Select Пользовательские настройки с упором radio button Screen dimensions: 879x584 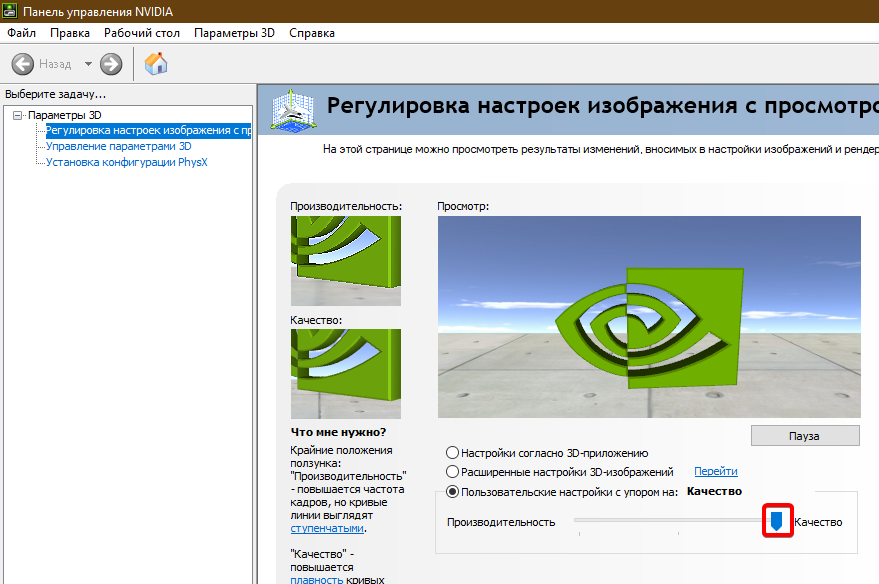coord(452,492)
